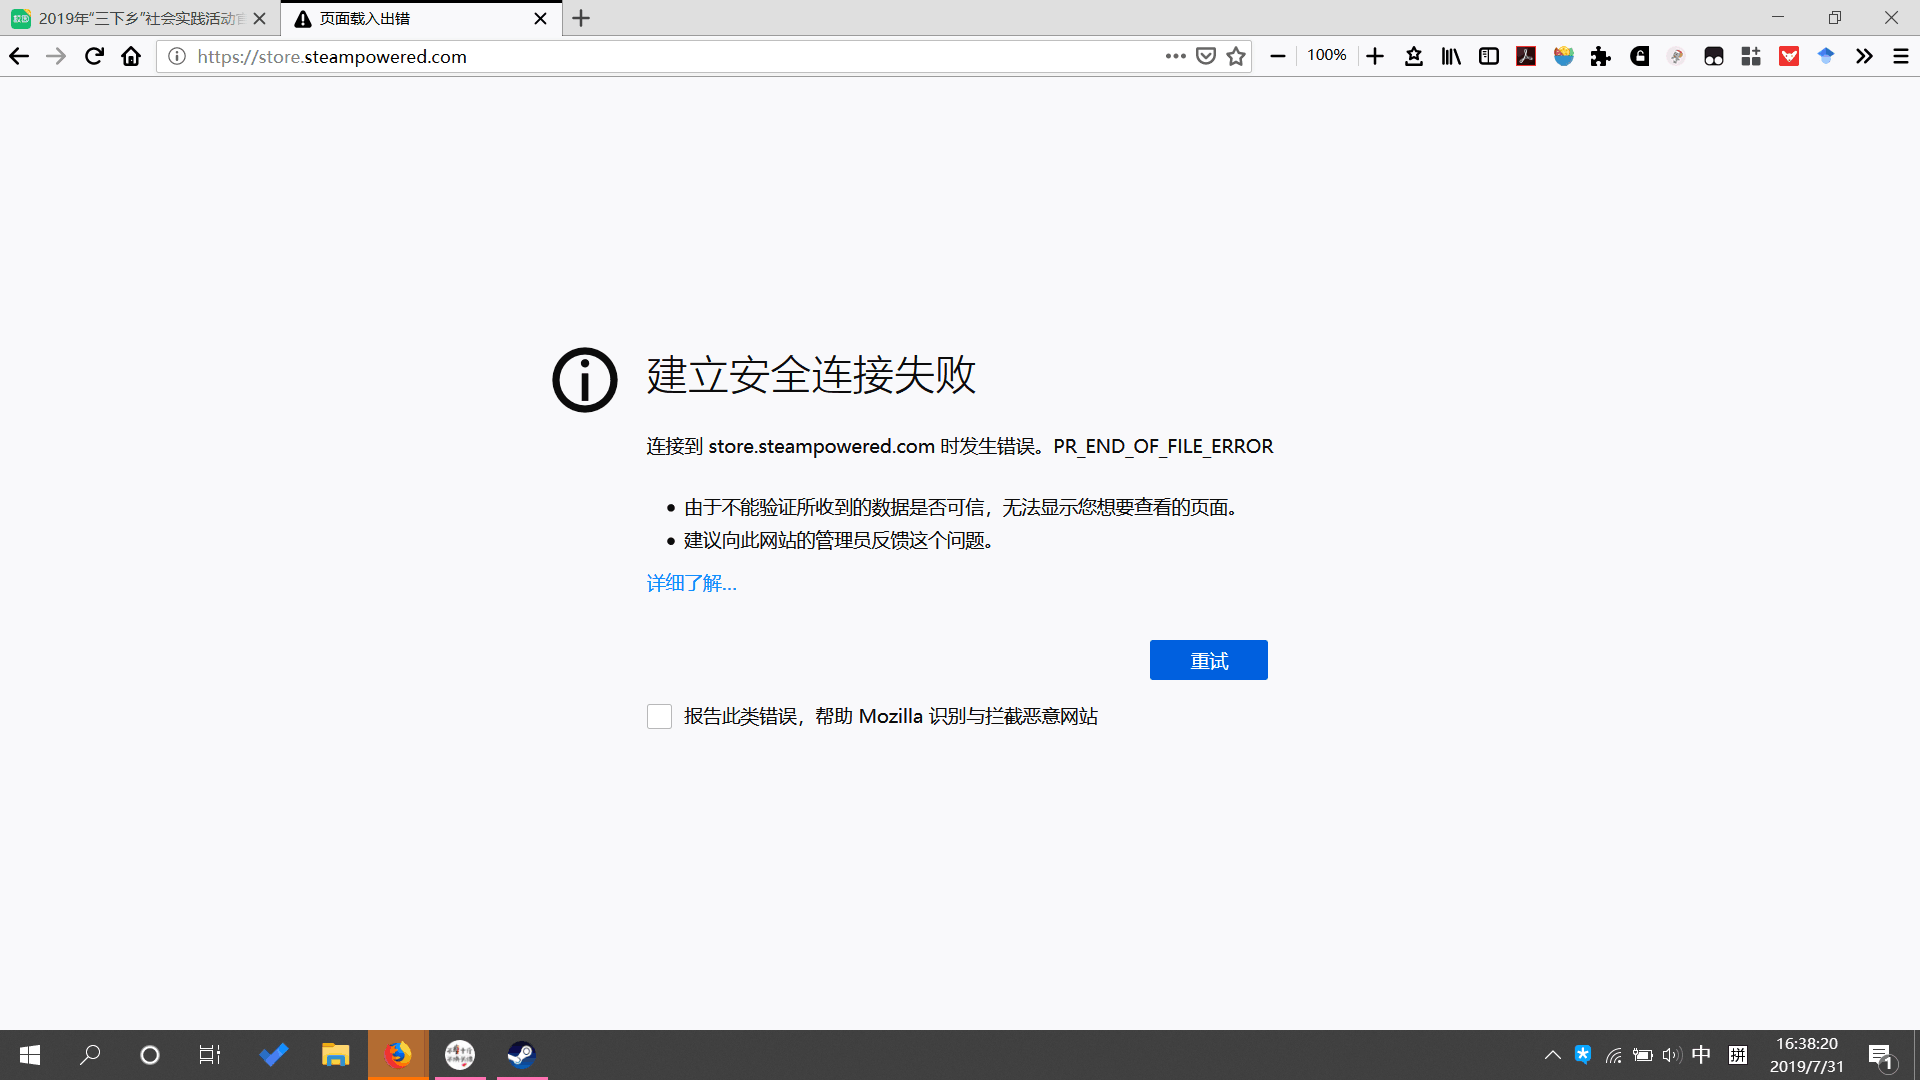Open the grid-plus extension icon
Screen dimensions: 1920x1080
(x=1751, y=56)
